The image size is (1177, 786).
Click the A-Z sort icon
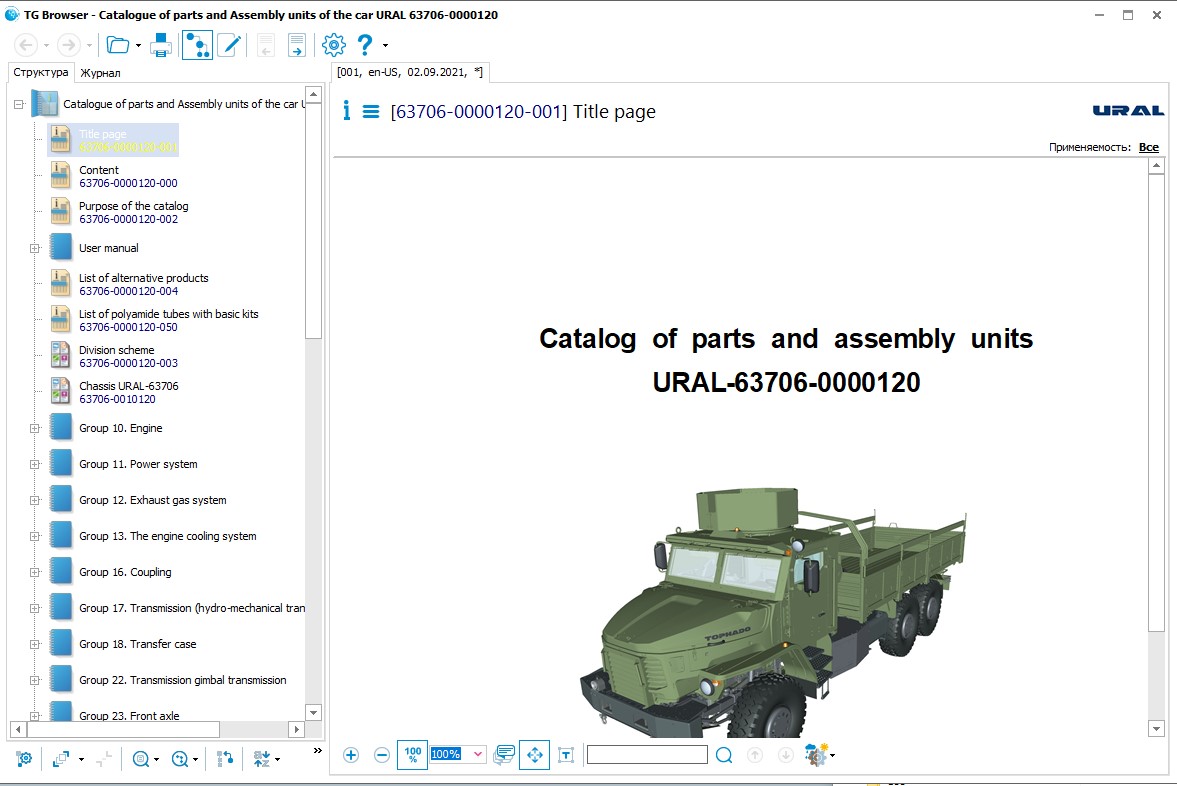click(261, 760)
